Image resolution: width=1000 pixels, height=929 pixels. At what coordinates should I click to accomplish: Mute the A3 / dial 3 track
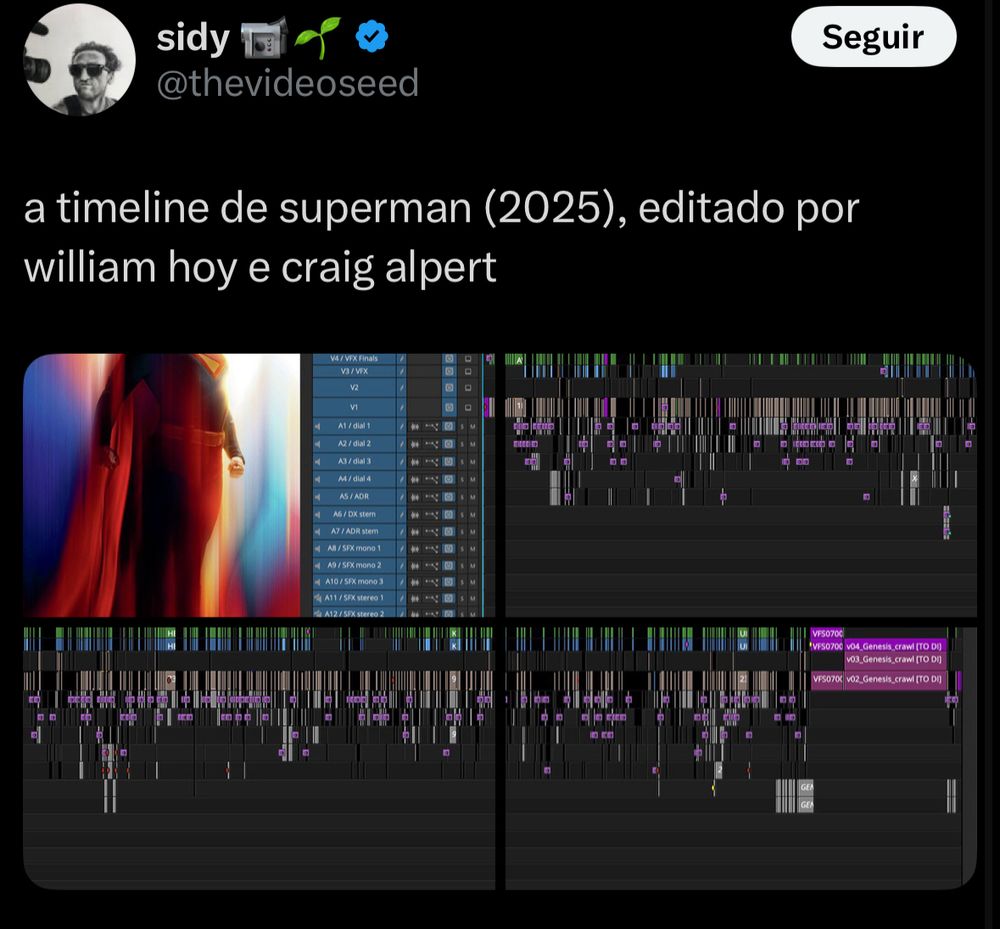pyautogui.click(x=473, y=462)
